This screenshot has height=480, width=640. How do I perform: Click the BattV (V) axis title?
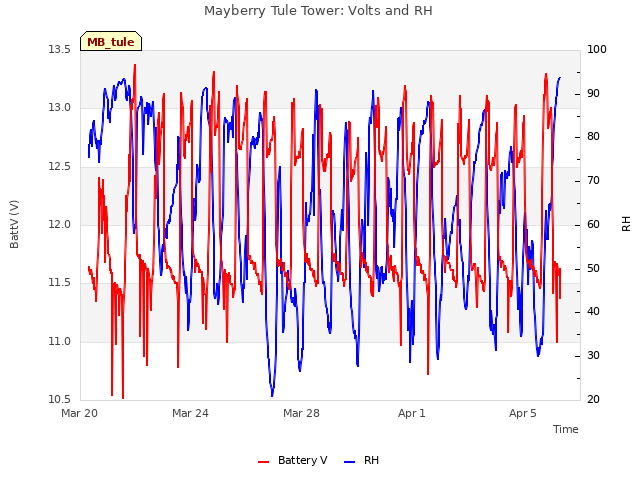(x=14, y=224)
